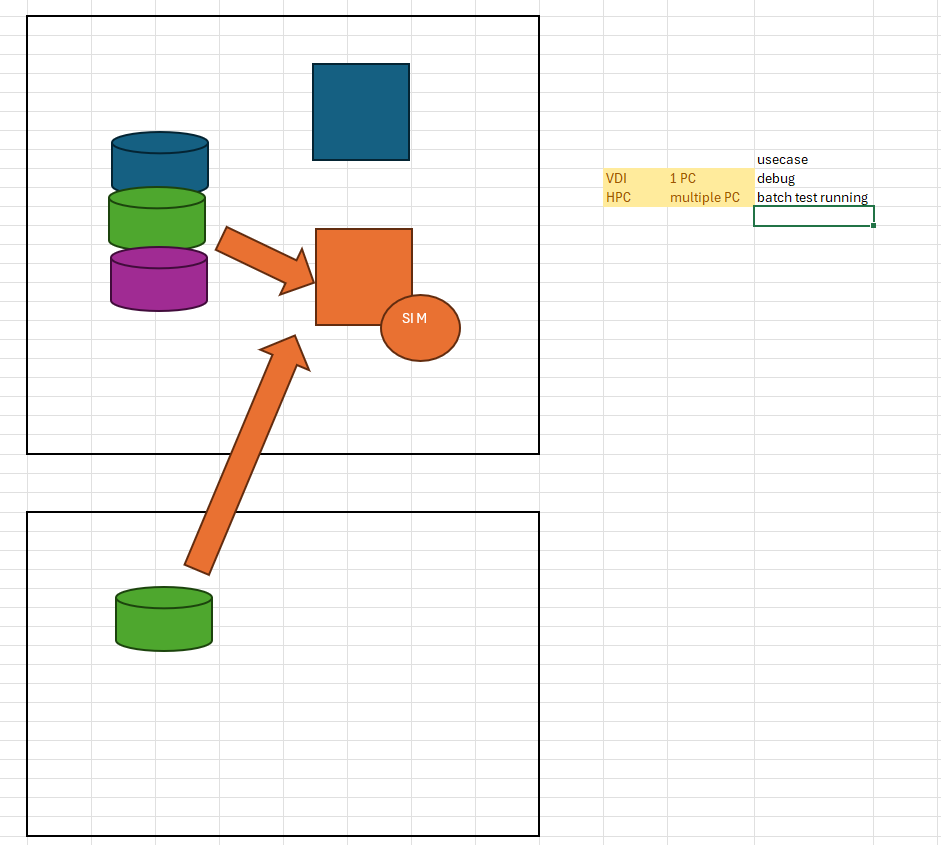Click the top border of the lower large rectangle

tap(283, 512)
